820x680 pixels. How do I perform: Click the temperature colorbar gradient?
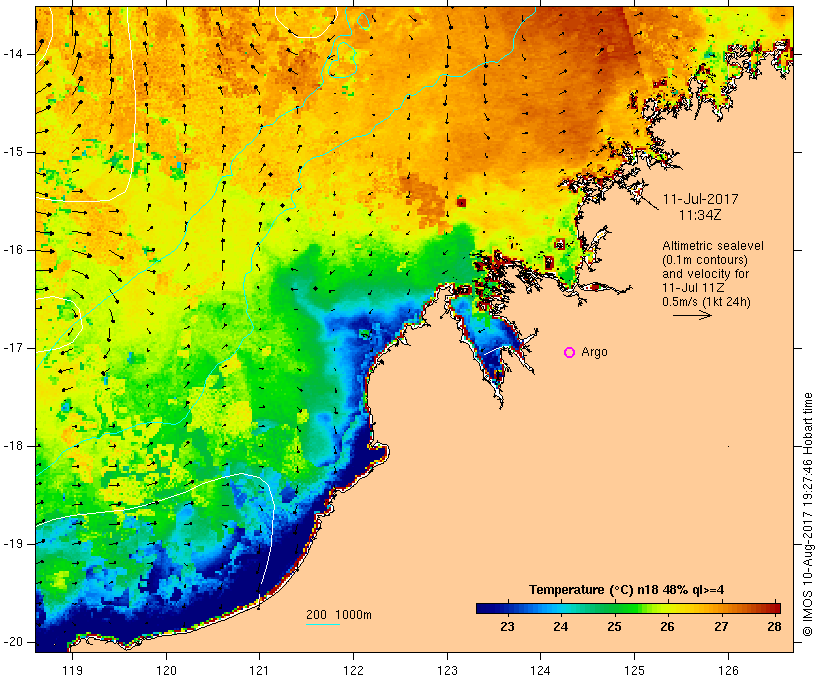pos(628,608)
